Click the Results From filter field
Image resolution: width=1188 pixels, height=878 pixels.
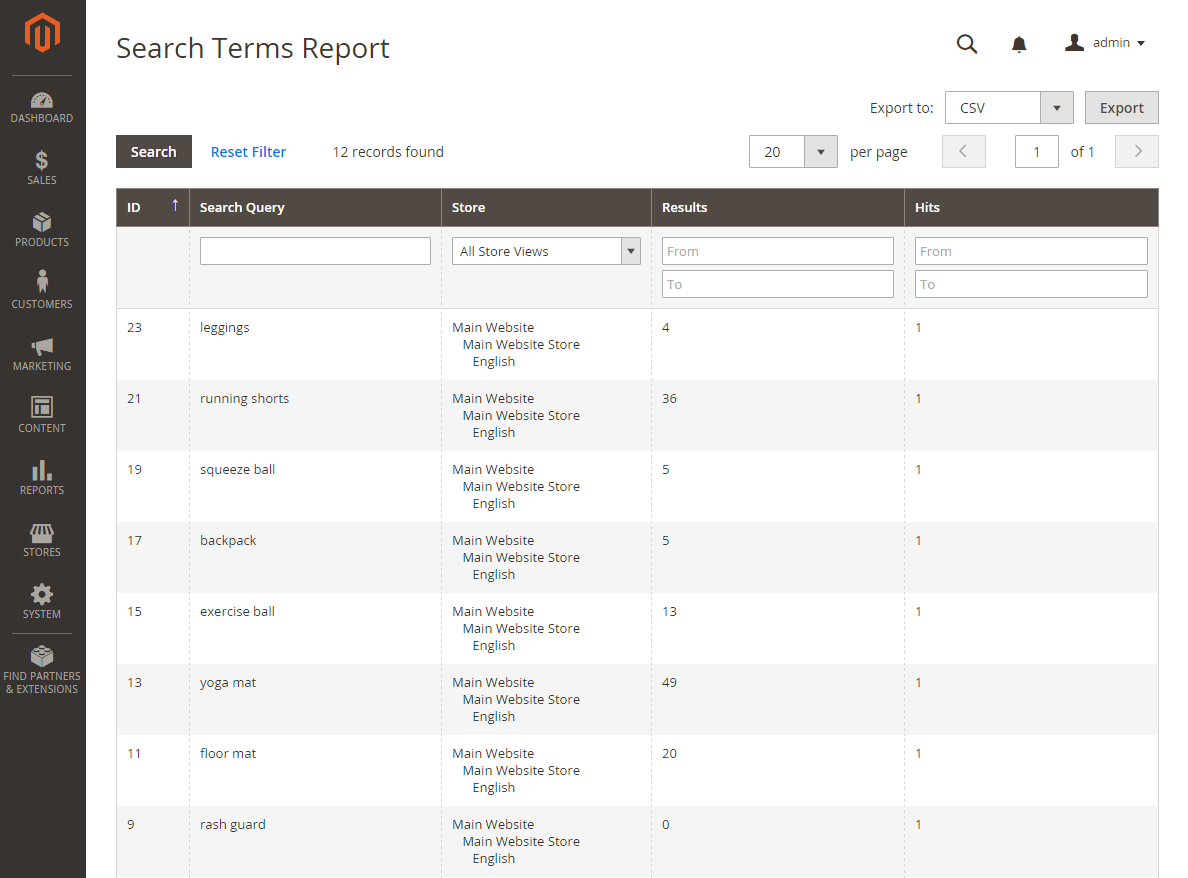[777, 252]
